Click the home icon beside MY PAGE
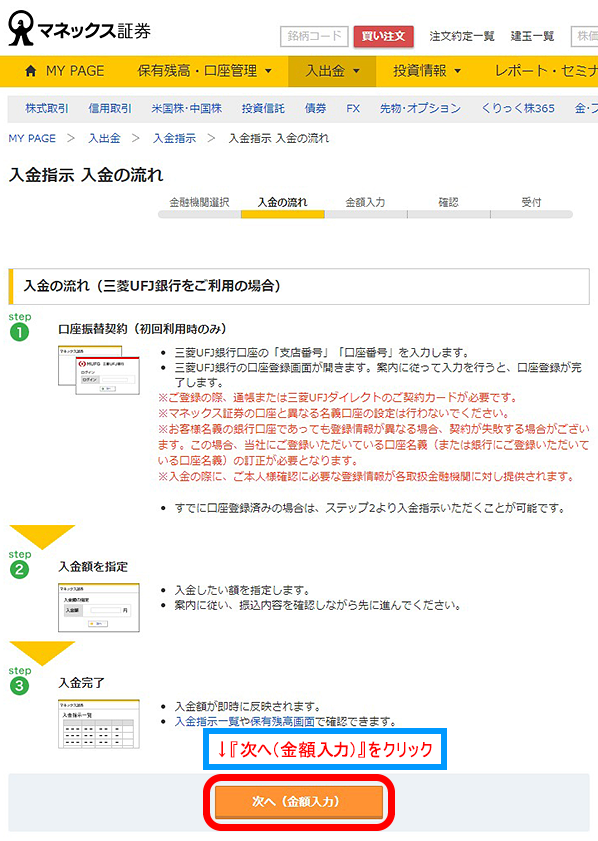 [31, 71]
